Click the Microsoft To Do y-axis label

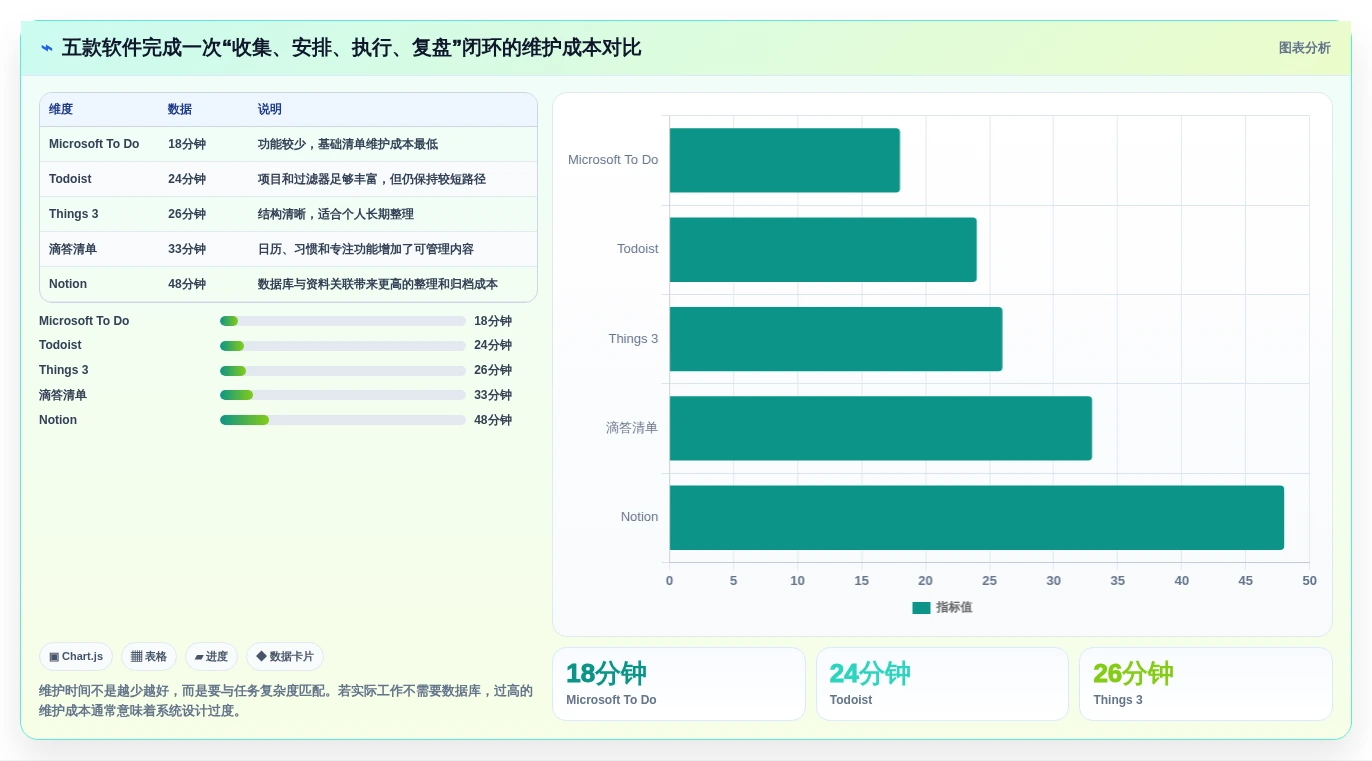click(x=613, y=160)
